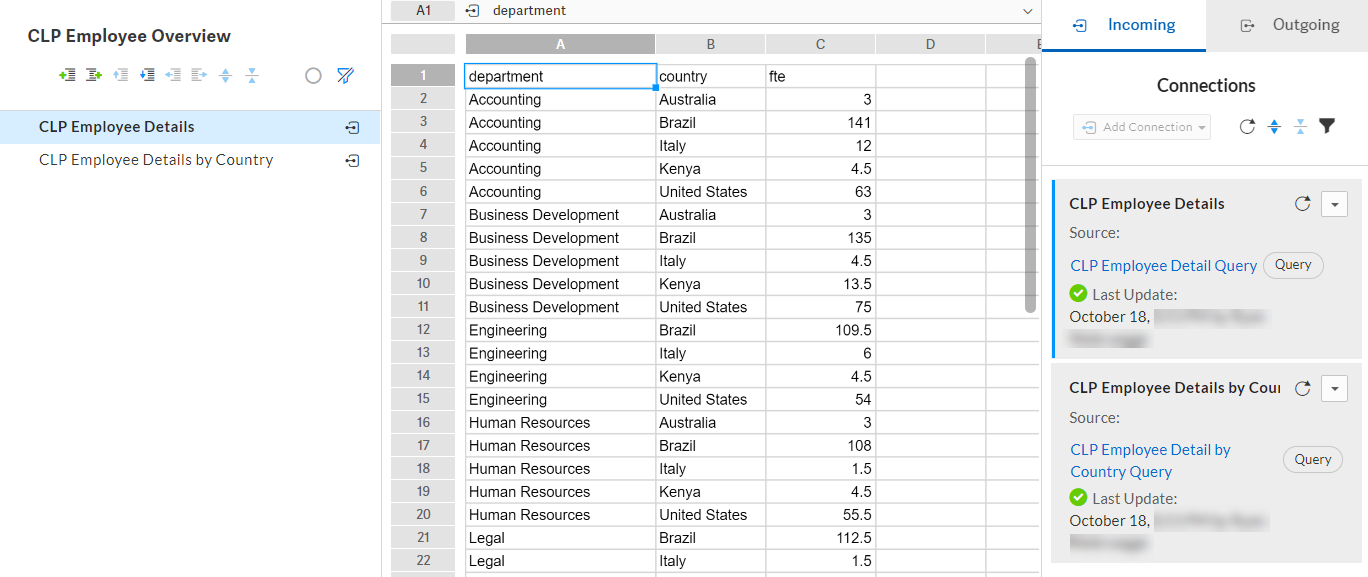
Task: Click the connection icon in the formula bar
Action: 473,11
